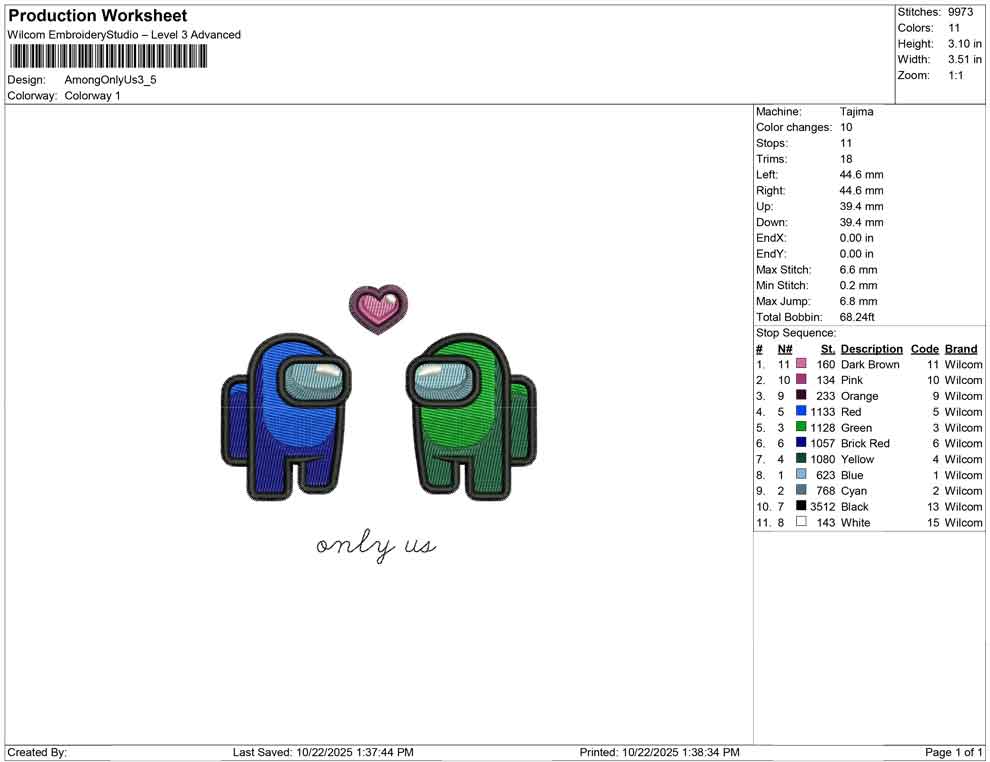Viewport: 990px width, 762px height.
Task: Click the 'Page 1 of 1' footer text
Action: pos(953,752)
